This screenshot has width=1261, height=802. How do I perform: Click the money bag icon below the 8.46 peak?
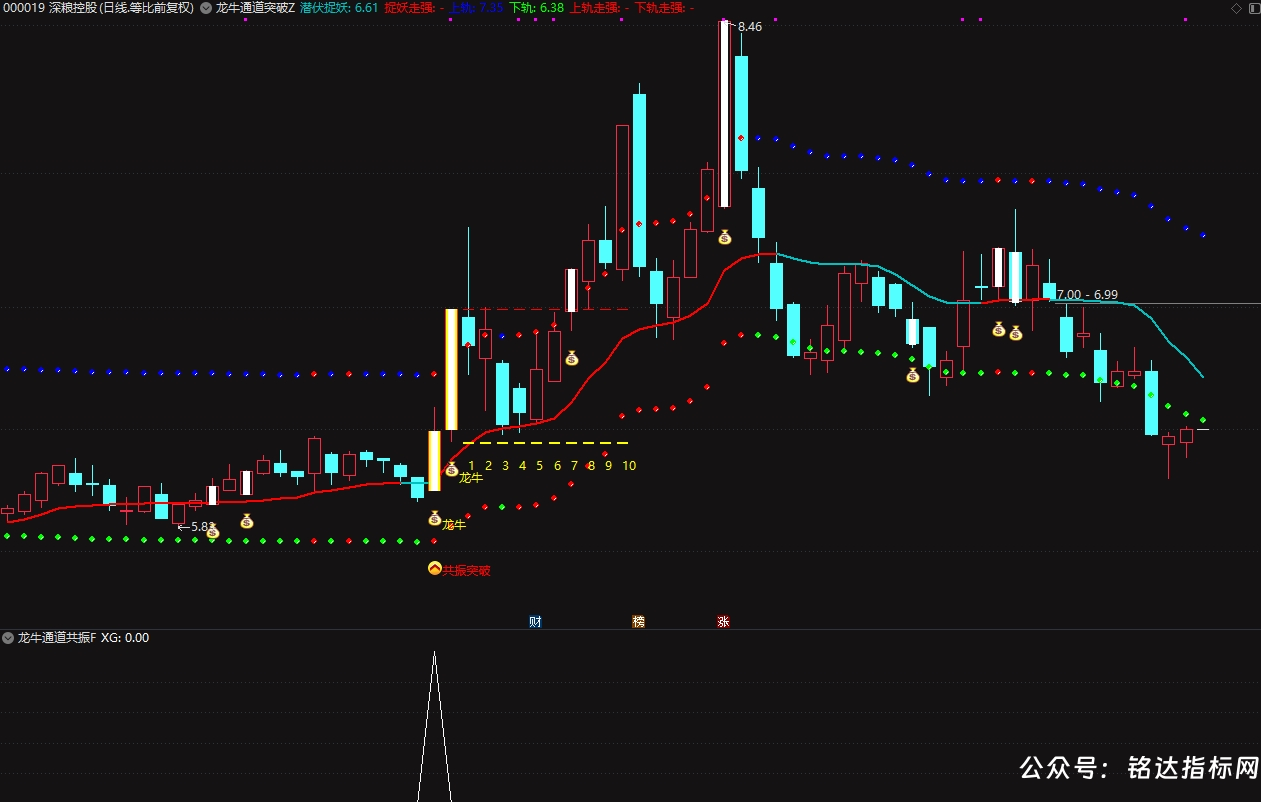[724, 237]
